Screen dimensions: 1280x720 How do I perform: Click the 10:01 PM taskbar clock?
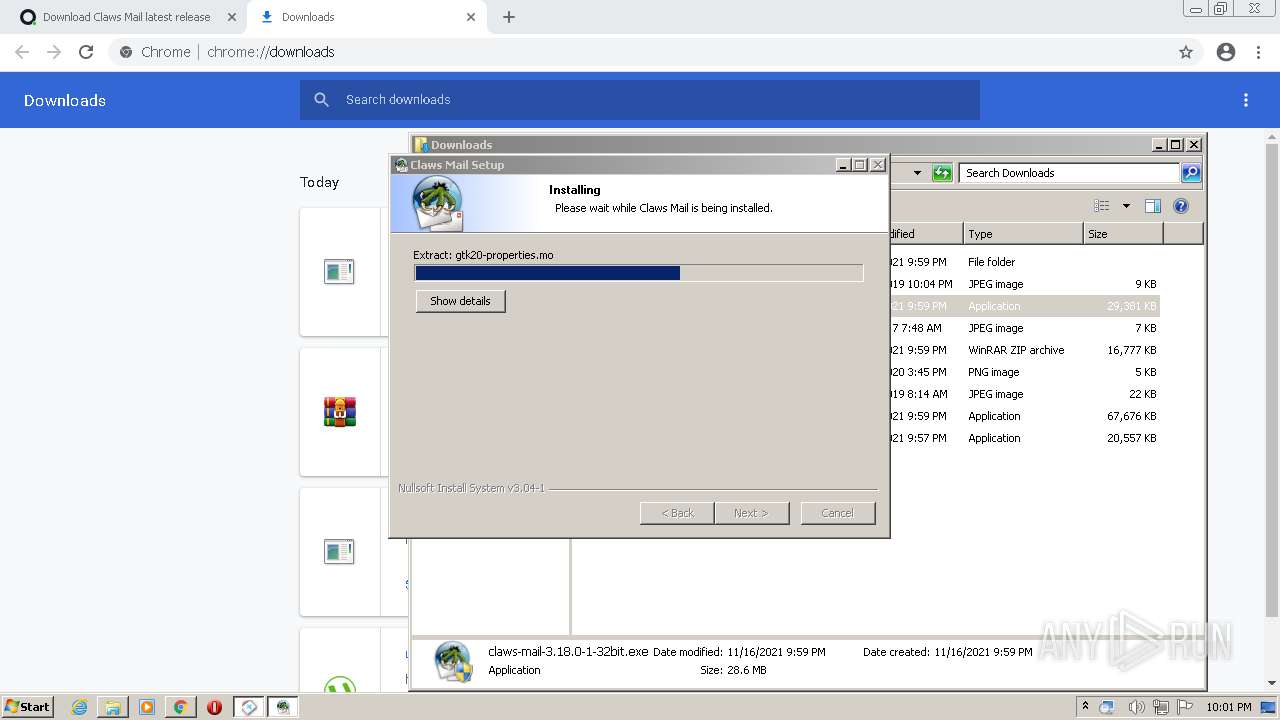point(1229,707)
